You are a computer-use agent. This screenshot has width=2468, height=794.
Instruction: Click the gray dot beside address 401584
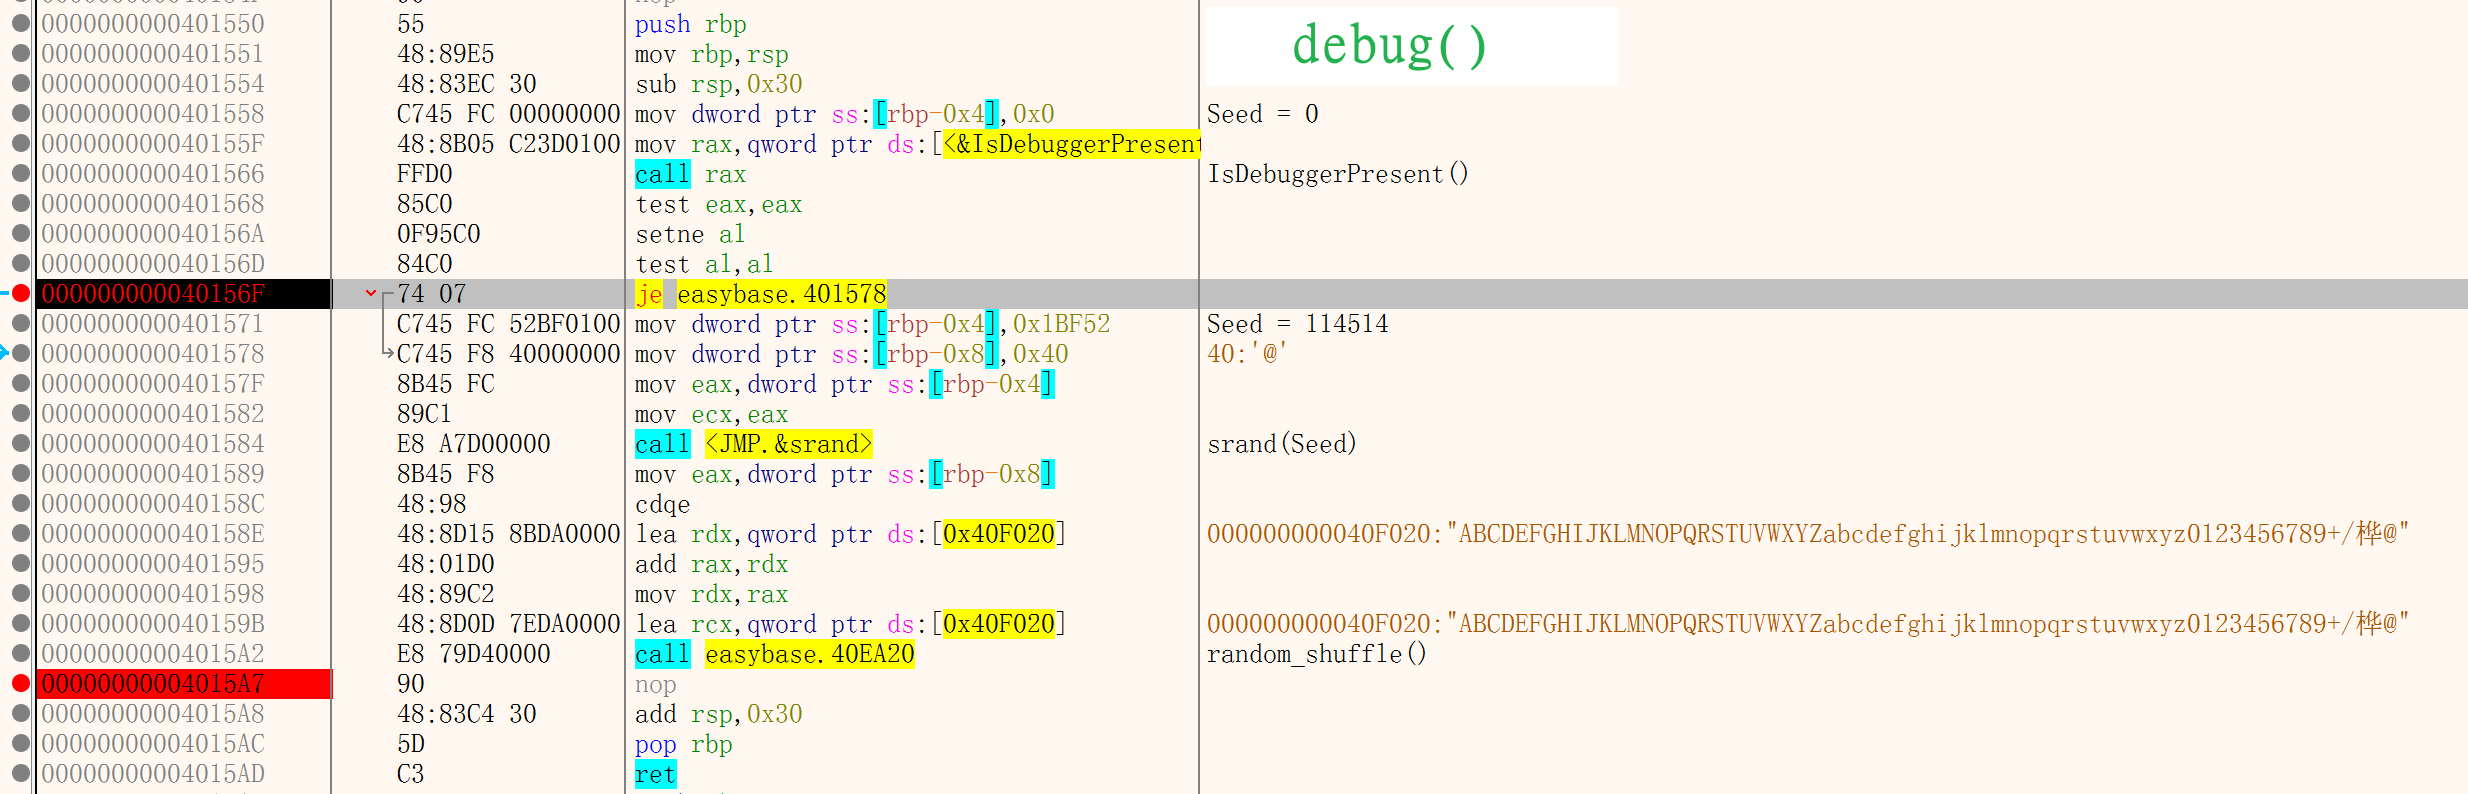point(20,444)
